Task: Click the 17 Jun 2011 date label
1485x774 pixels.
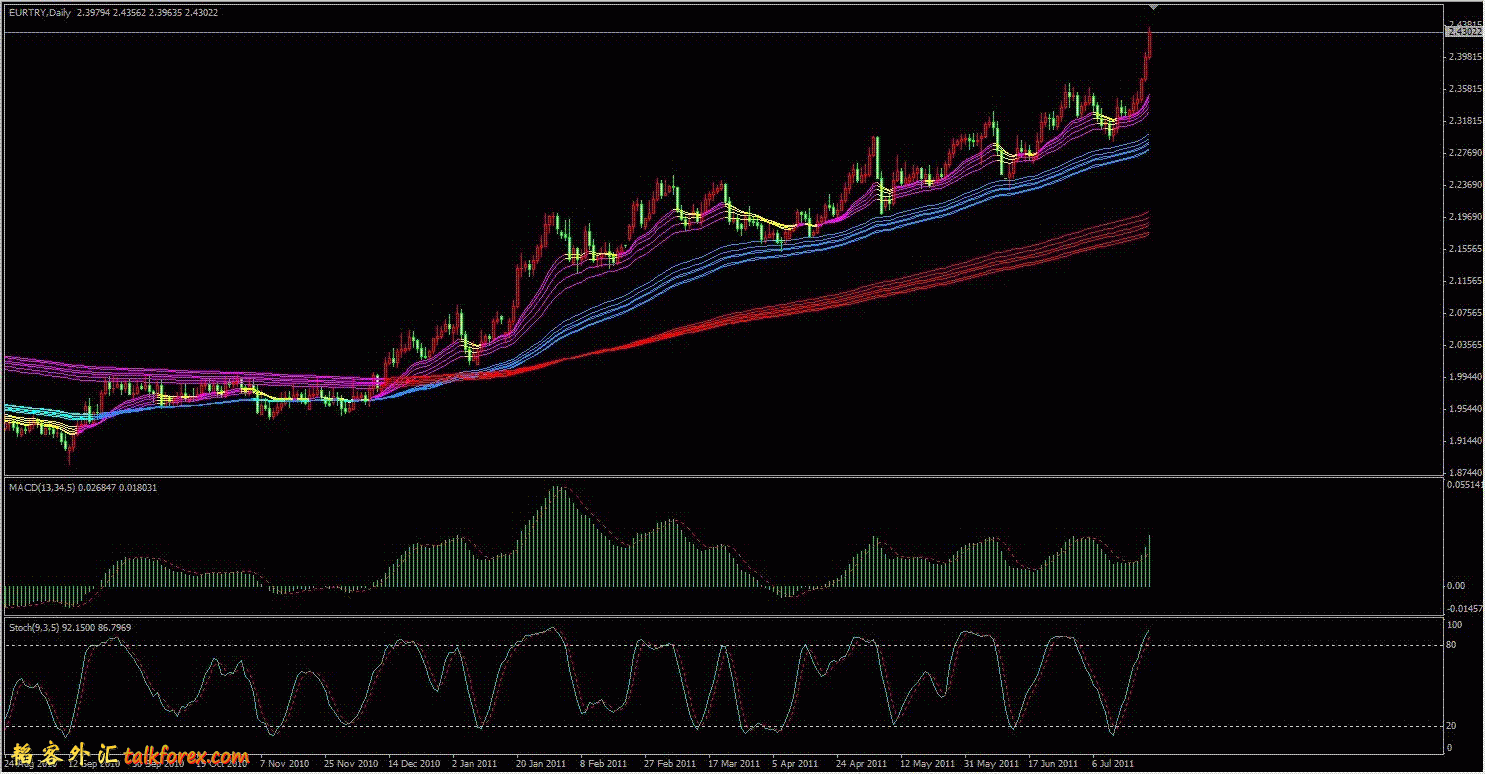Action: click(x=1054, y=763)
